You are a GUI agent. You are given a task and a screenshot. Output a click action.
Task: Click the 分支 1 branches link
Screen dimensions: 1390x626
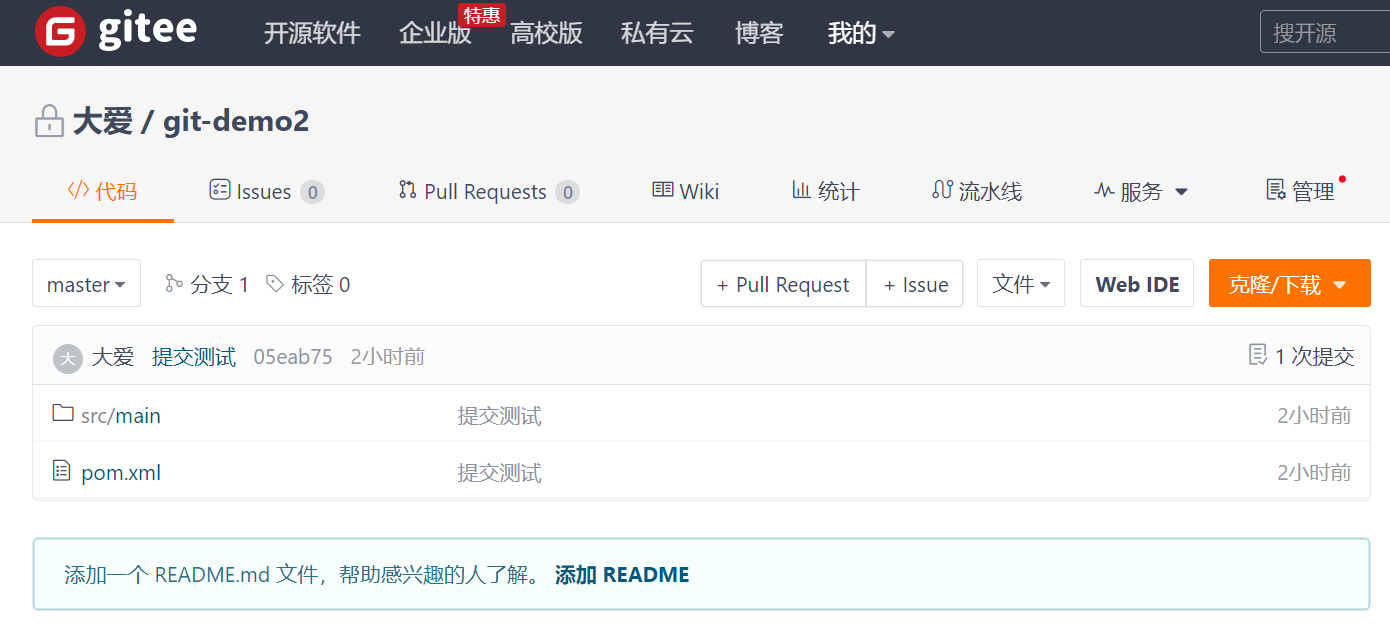(219, 284)
